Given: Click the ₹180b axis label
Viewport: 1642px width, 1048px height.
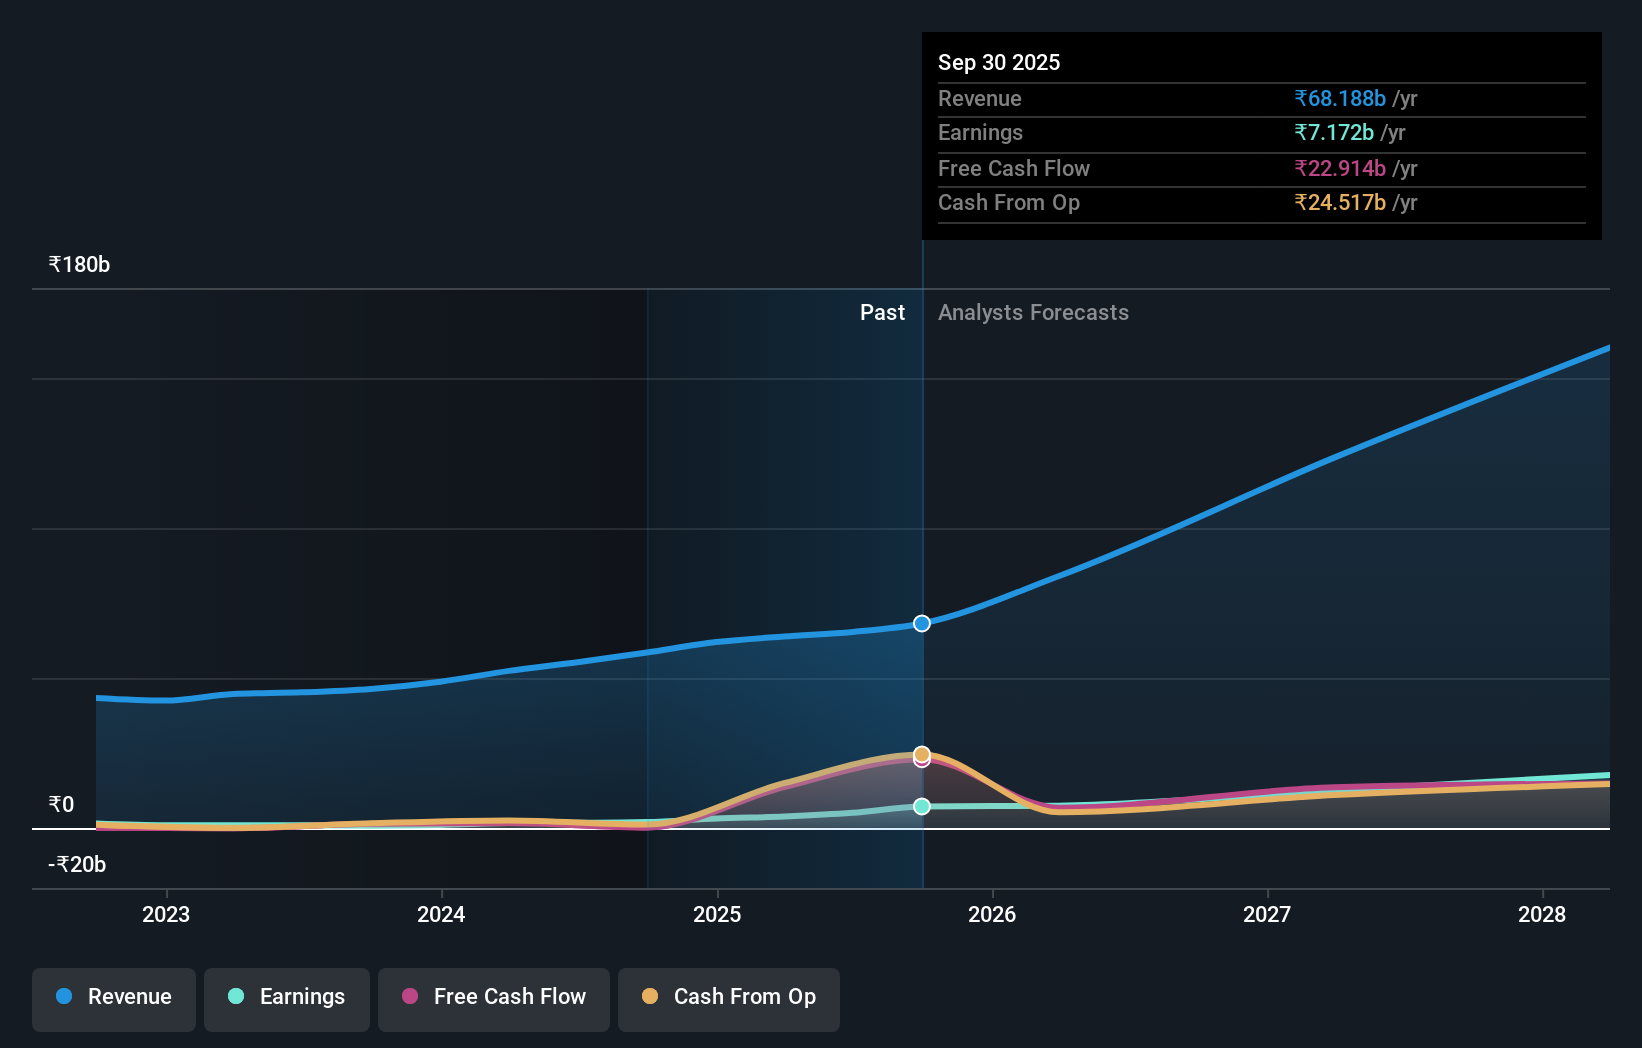Looking at the screenshot, I should (x=79, y=263).
